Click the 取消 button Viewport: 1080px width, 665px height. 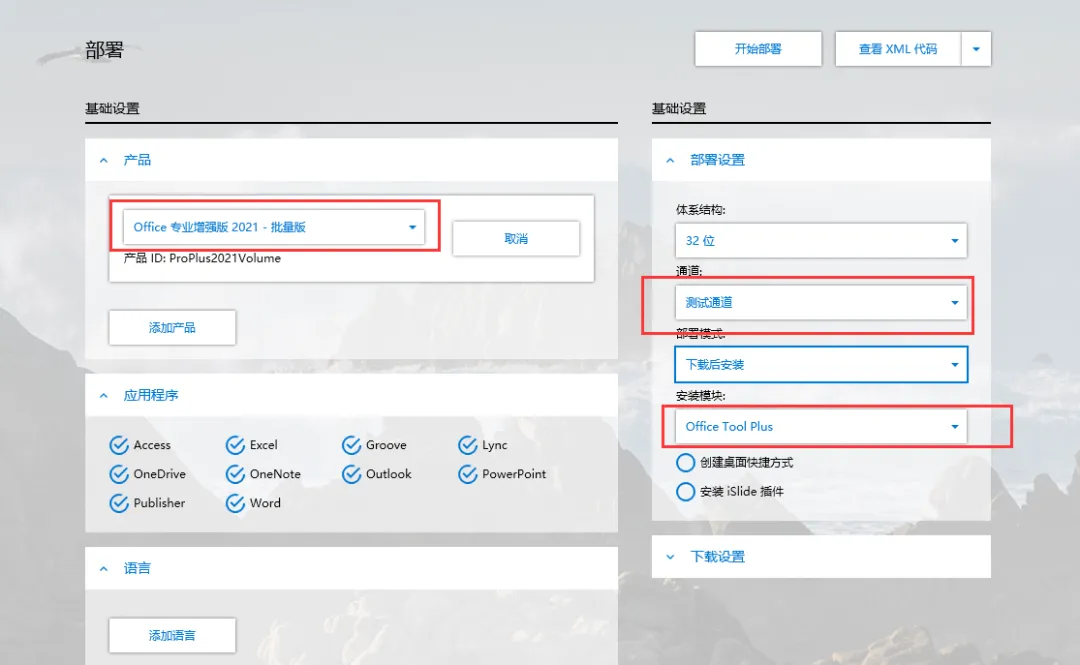tap(516, 238)
